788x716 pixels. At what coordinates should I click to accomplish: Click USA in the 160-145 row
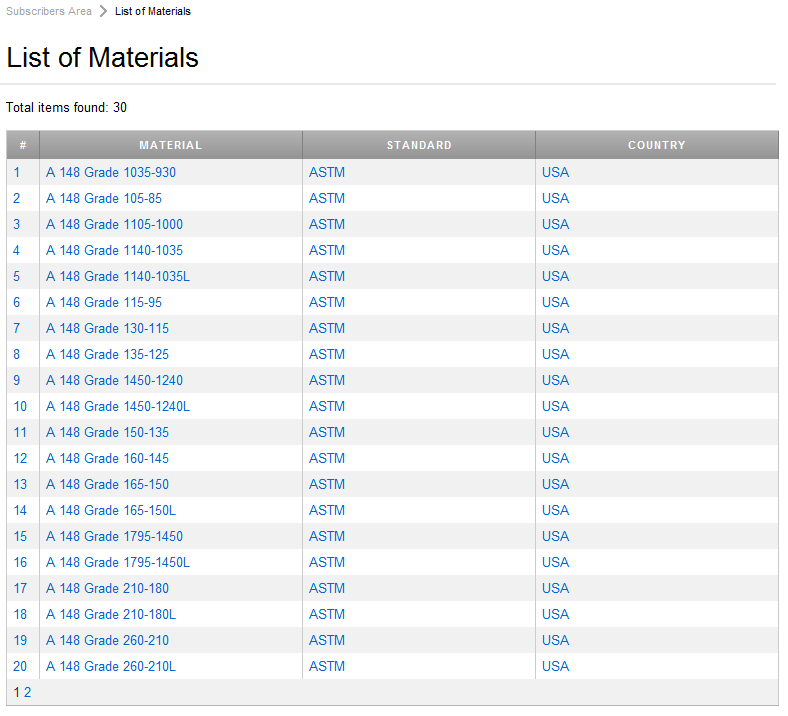(556, 458)
